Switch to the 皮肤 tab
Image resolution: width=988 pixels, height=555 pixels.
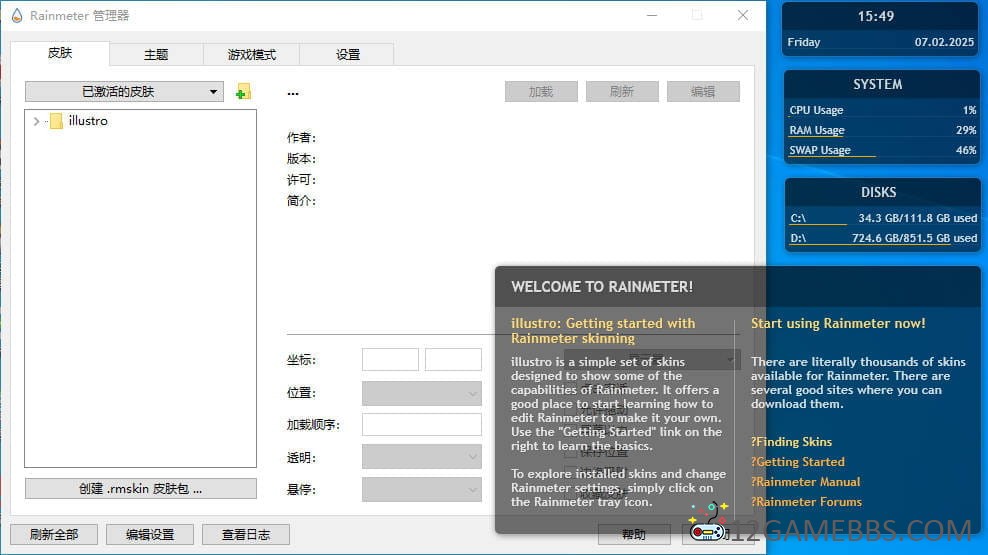click(60, 53)
